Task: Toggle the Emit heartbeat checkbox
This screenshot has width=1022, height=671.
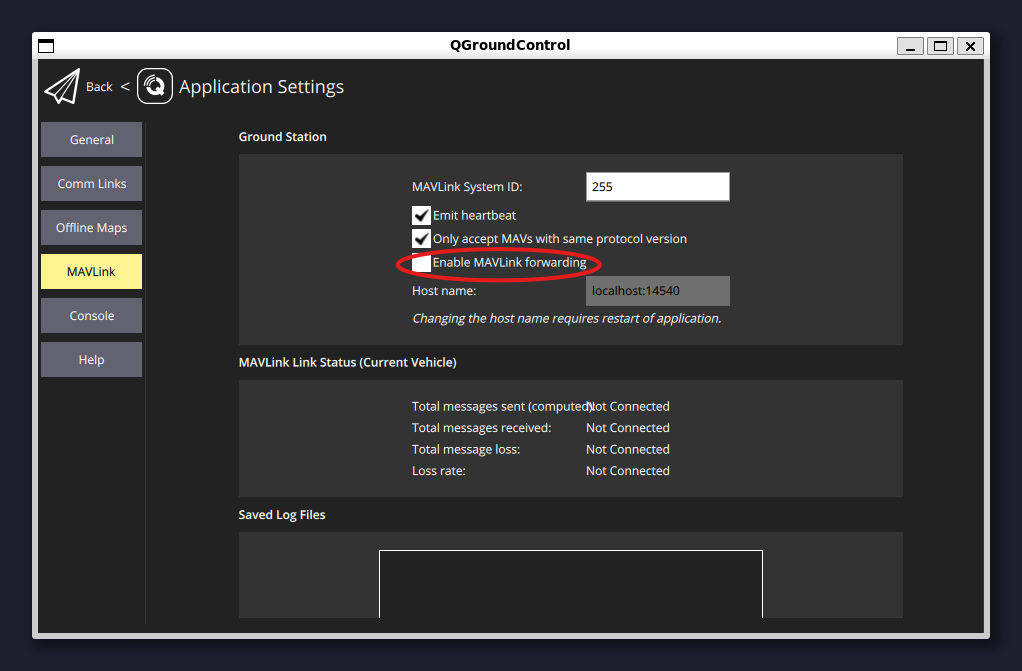Action: coord(422,215)
